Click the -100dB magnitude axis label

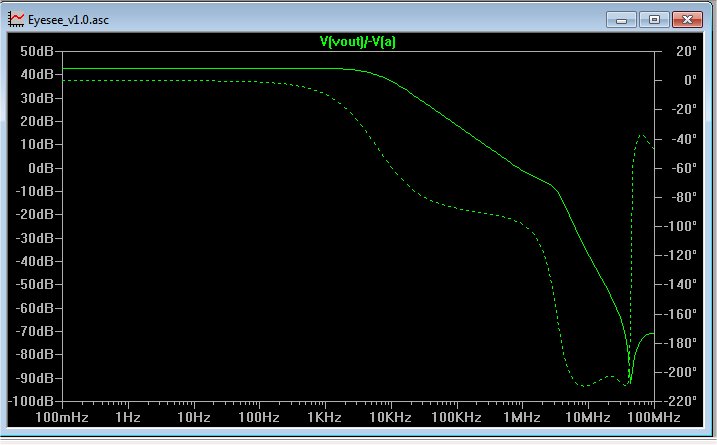[x=32, y=401]
